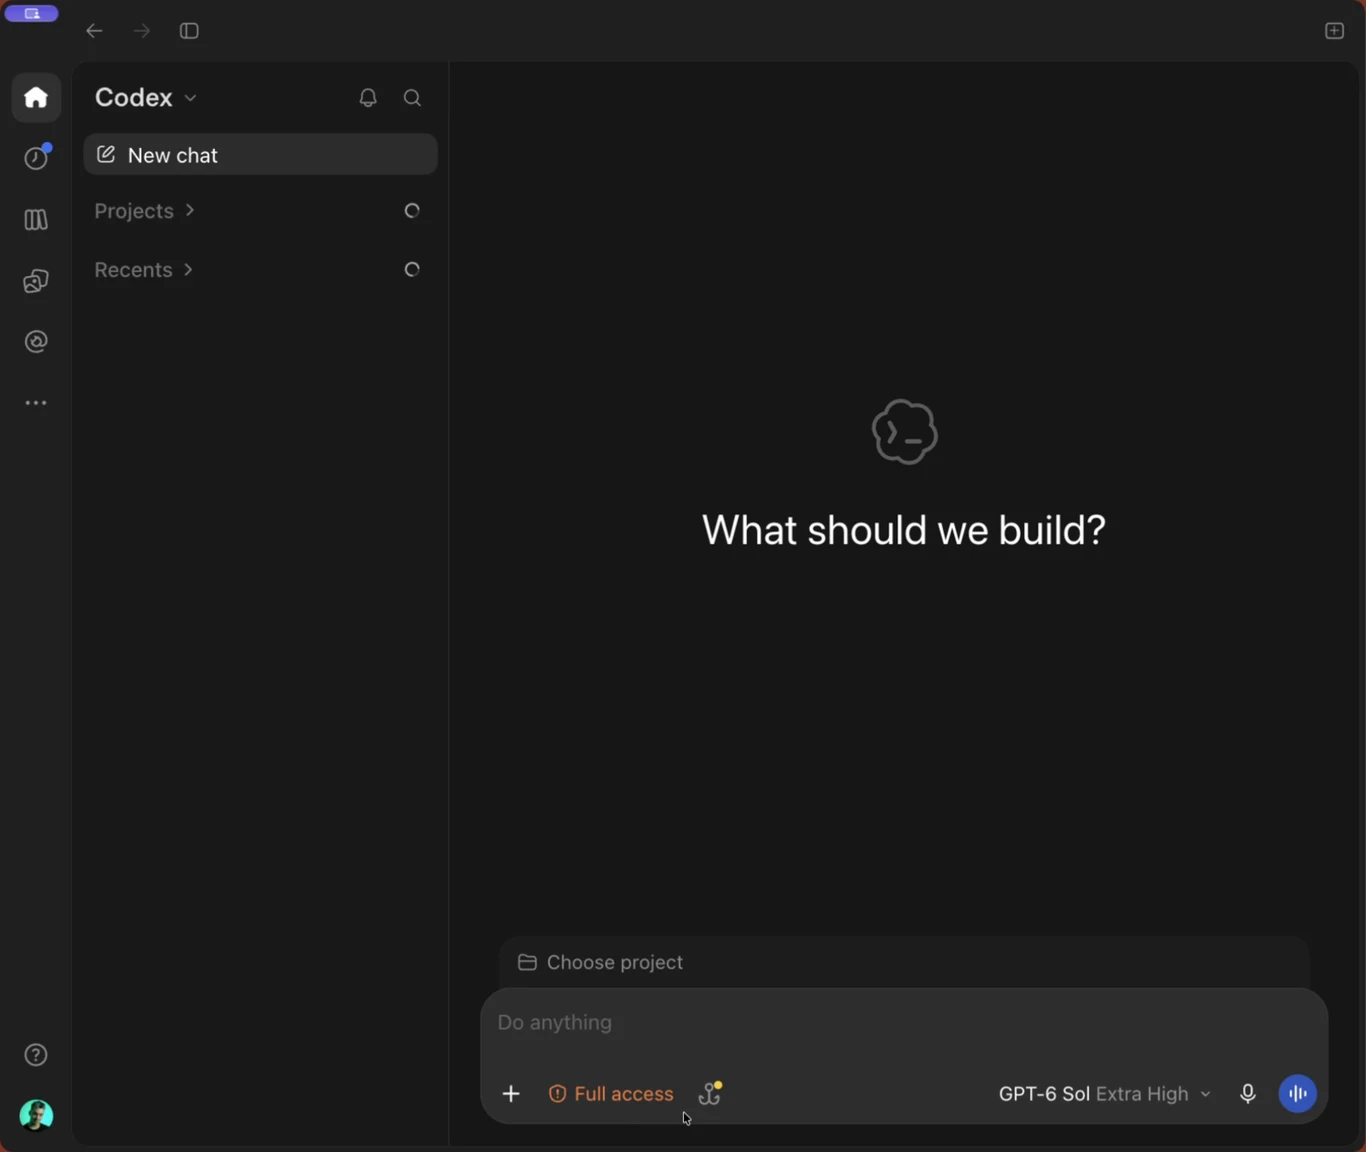Image resolution: width=1366 pixels, height=1152 pixels.
Task: Click the at-sign circle icon in sidebar
Action: pyautogui.click(x=36, y=342)
